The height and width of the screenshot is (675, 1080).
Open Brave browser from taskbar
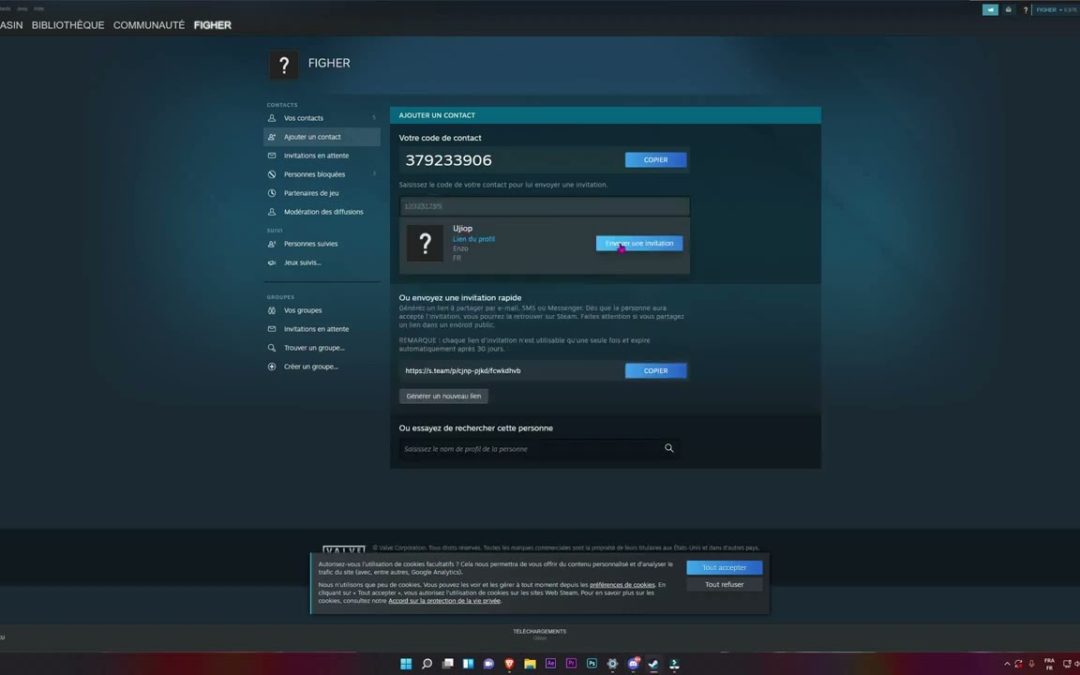[x=509, y=663]
